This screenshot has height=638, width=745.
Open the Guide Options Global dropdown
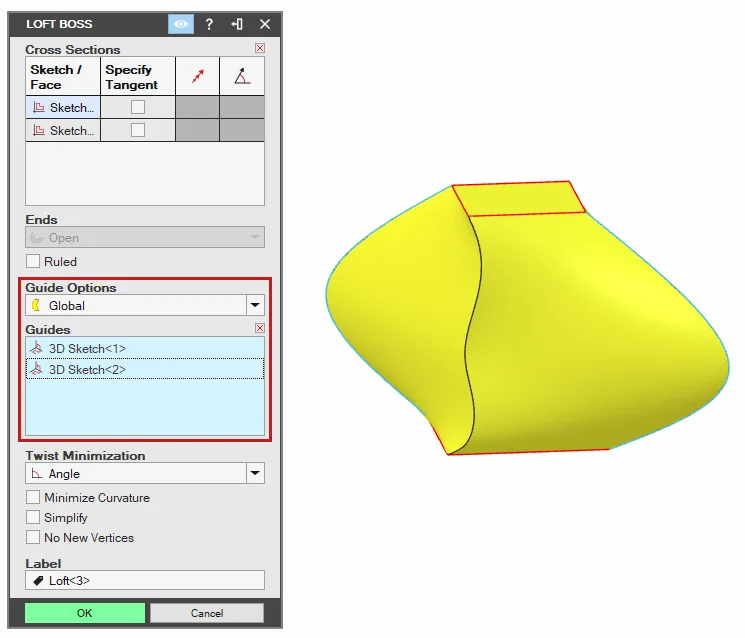pos(145,305)
